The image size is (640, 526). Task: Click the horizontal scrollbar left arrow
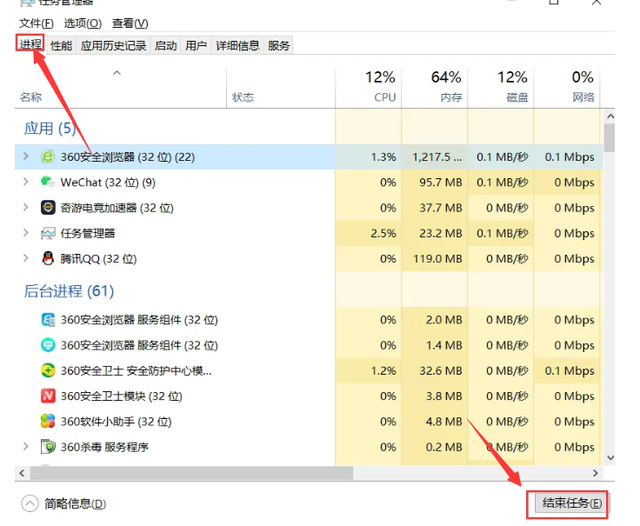pos(22,473)
